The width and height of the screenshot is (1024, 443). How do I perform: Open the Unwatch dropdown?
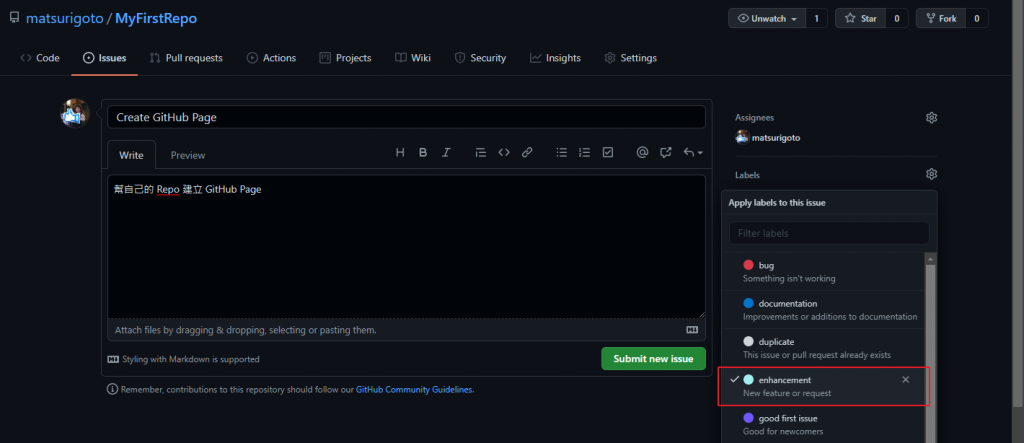click(767, 18)
